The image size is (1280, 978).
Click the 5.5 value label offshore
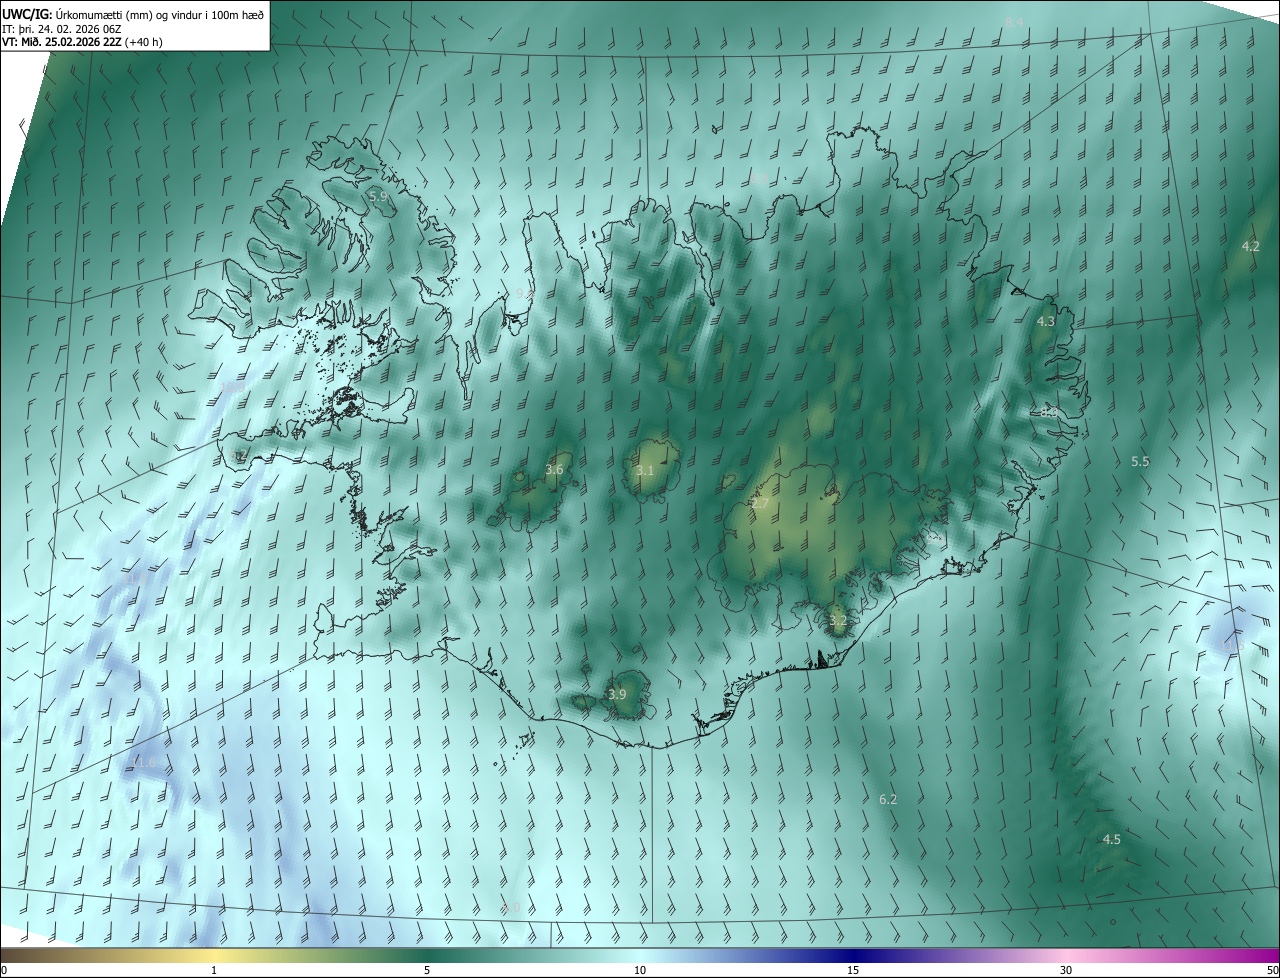pos(1140,461)
